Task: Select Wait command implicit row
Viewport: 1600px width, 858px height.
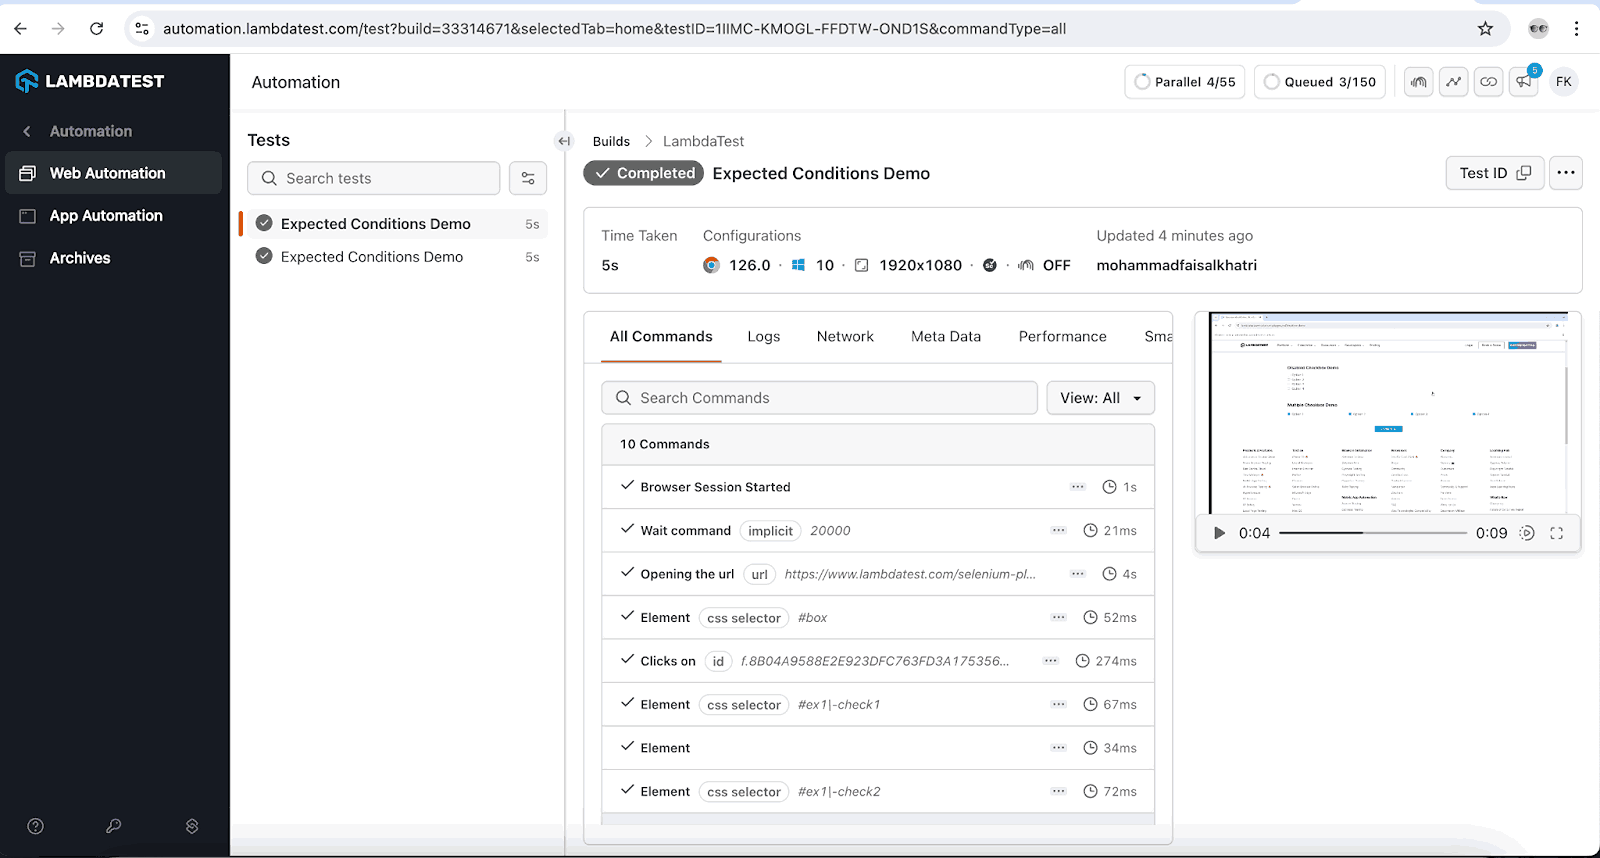Action: [878, 531]
